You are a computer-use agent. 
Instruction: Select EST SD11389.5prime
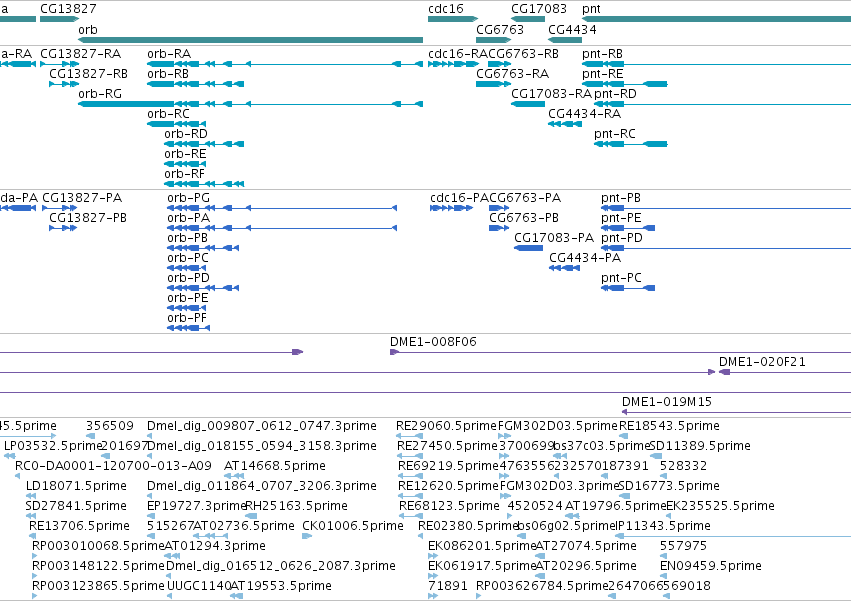pos(700,446)
